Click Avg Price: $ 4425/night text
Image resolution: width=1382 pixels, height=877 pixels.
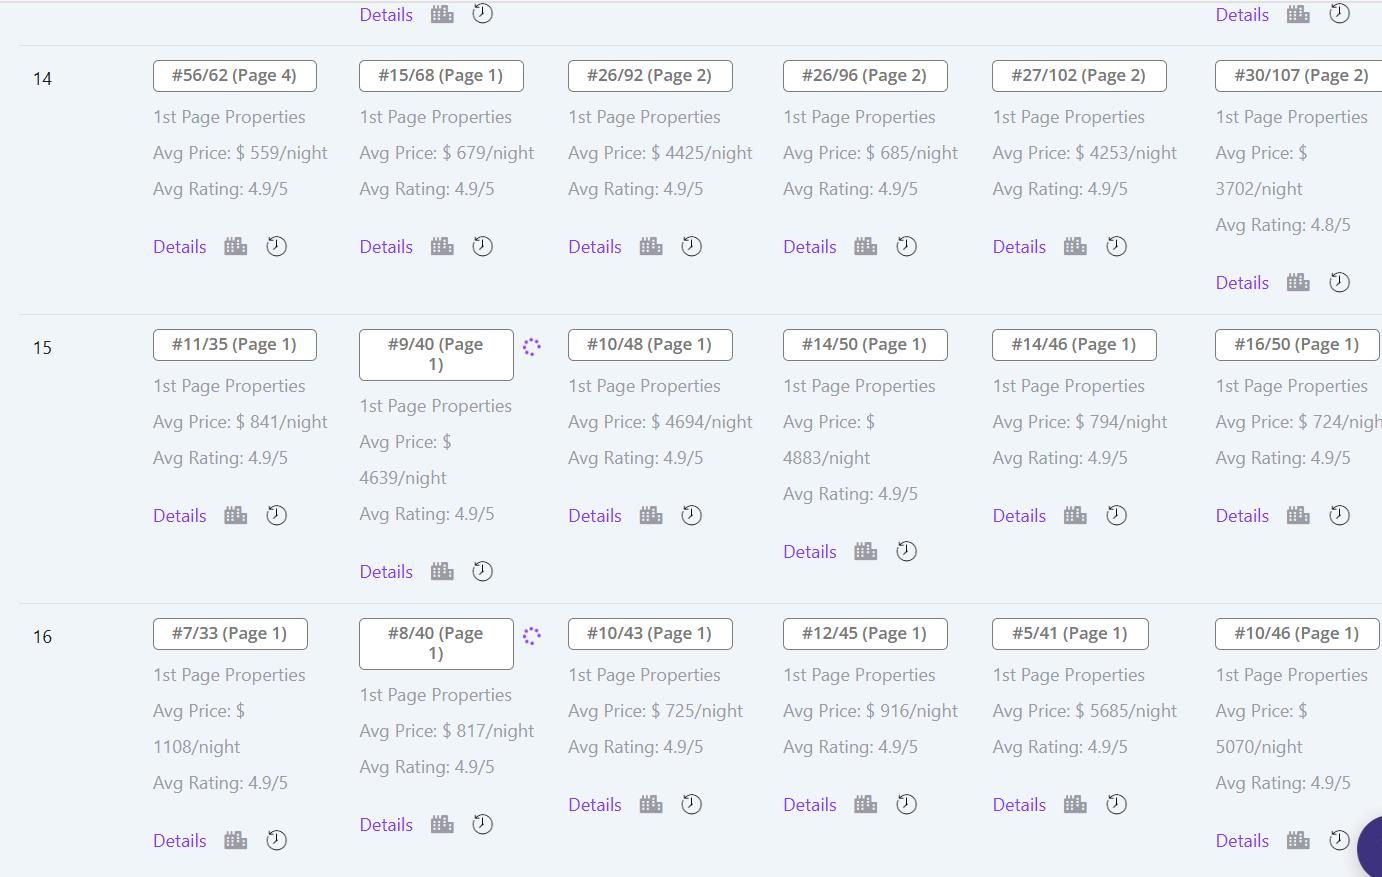(660, 153)
